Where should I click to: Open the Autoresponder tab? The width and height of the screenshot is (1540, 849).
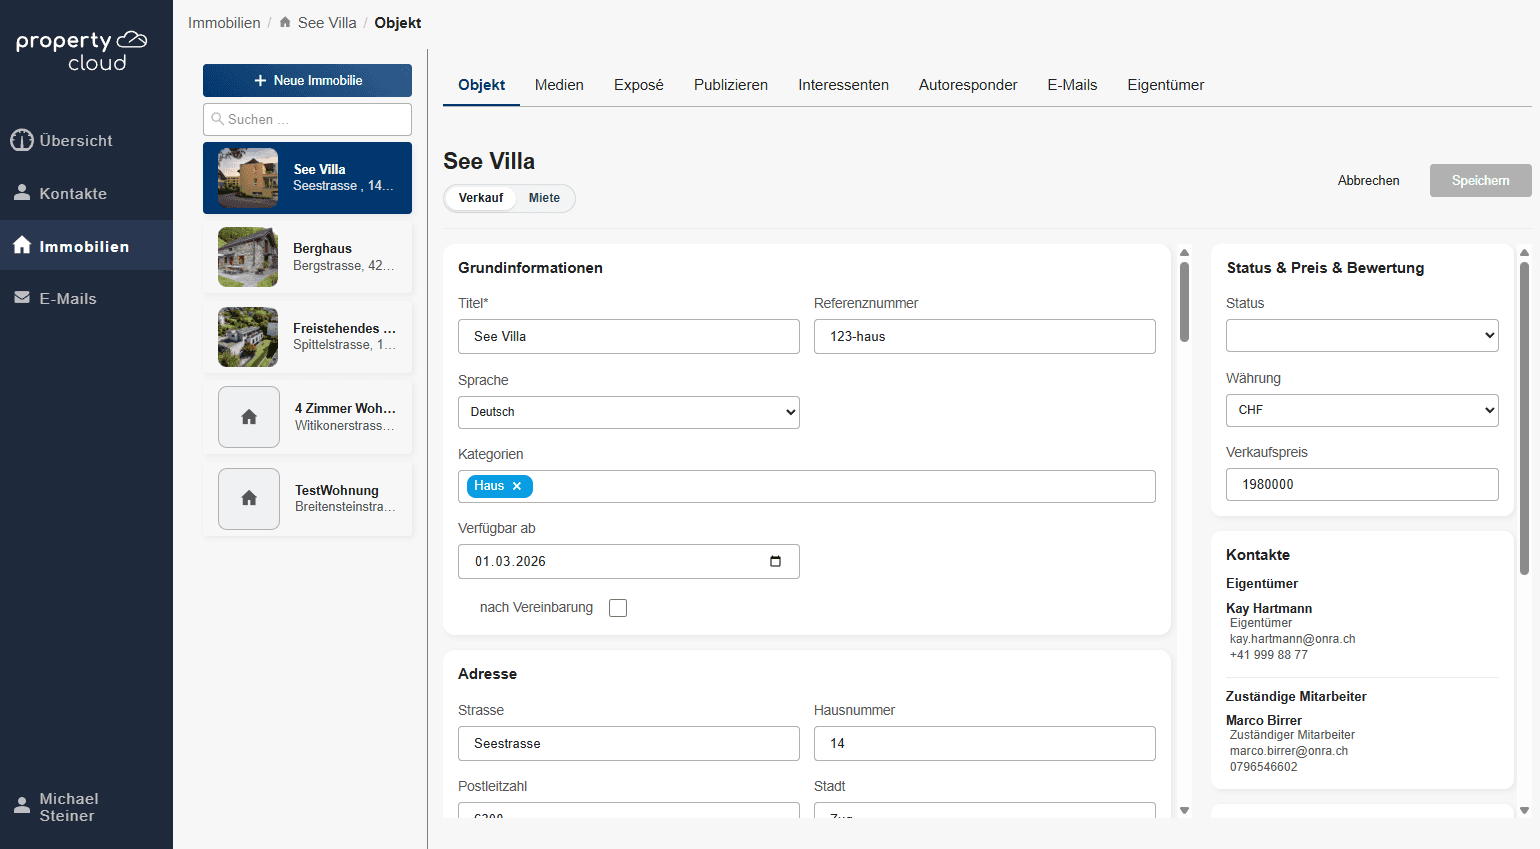click(968, 85)
